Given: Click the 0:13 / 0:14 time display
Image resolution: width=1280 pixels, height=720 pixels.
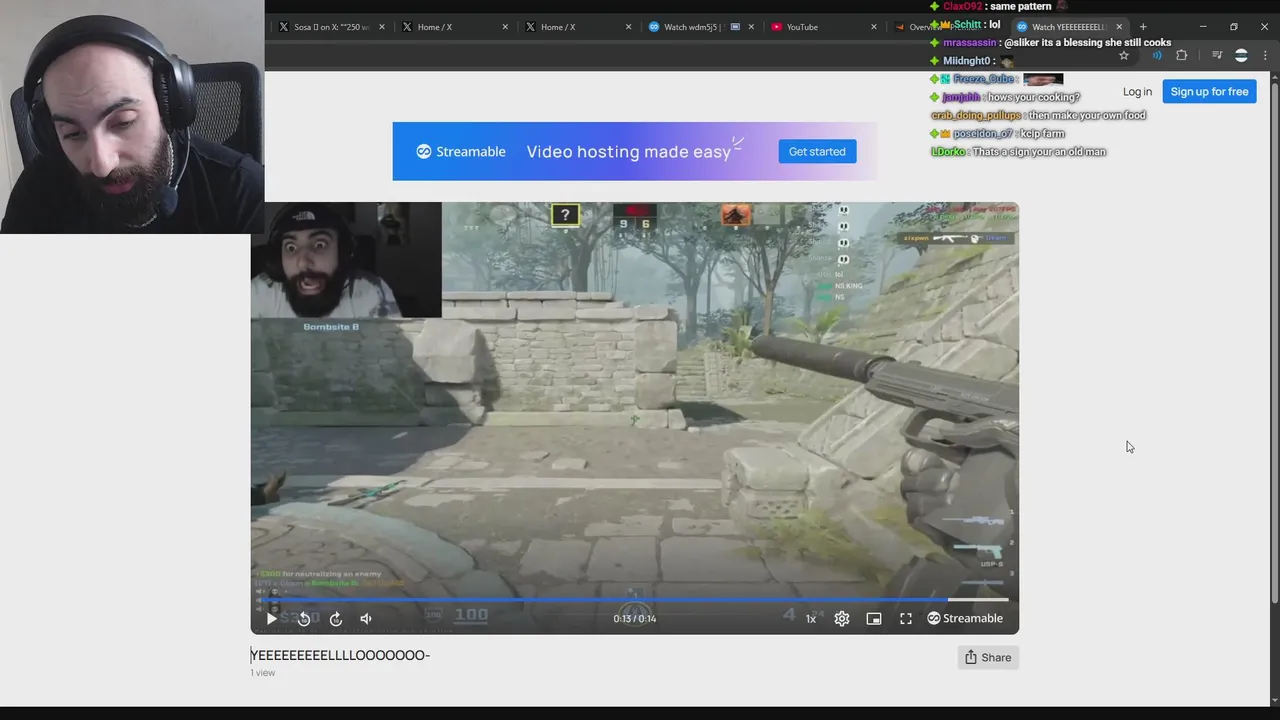Looking at the screenshot, I should pyautogui.click(x=635, y=619).
